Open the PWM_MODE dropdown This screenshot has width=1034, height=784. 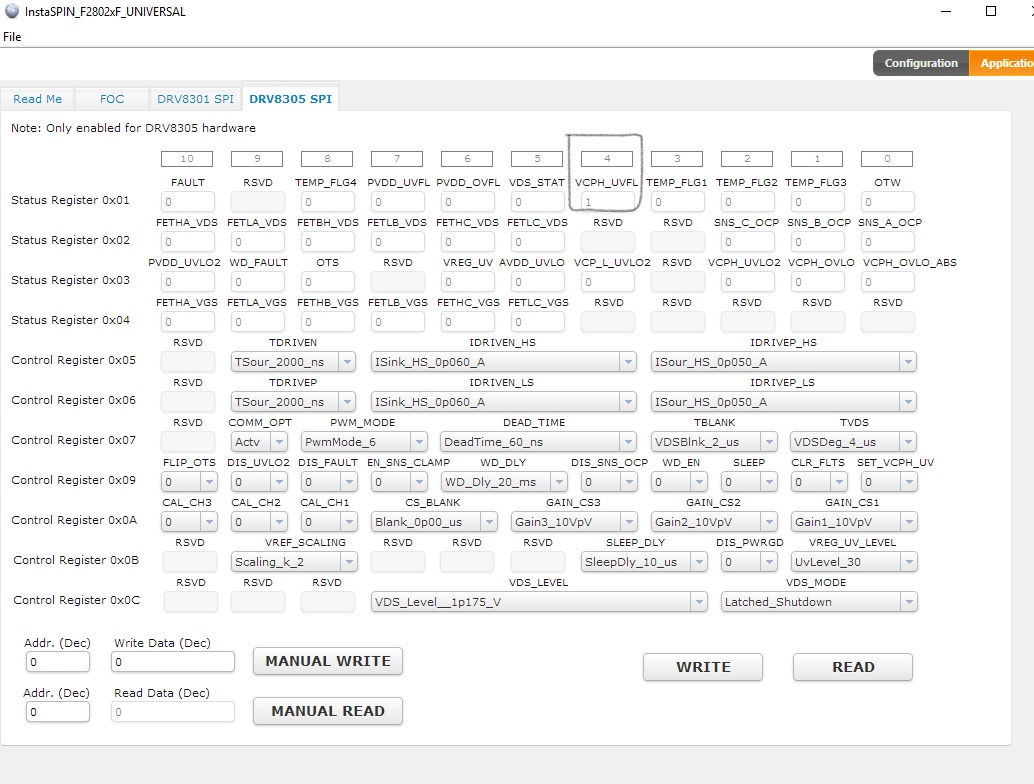coord(364,442)
